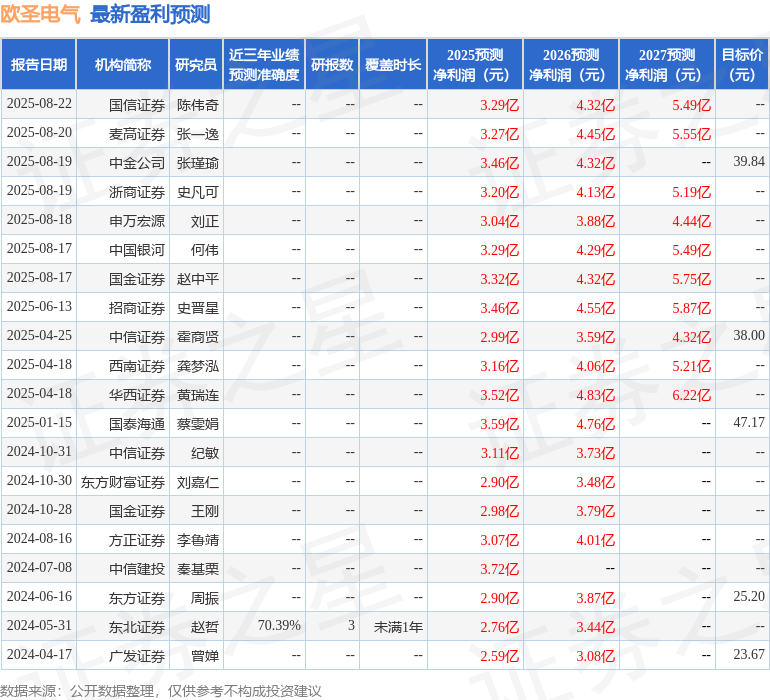This screenshot has width=770, height=700.
Task: Select researcher 纪敏
Action: tap(205, 453)
